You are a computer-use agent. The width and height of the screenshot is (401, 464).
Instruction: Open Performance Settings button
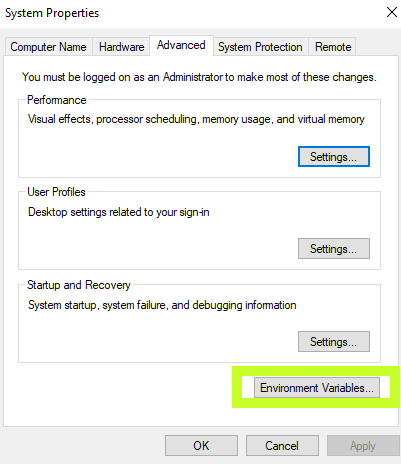(x=334, y=156)
